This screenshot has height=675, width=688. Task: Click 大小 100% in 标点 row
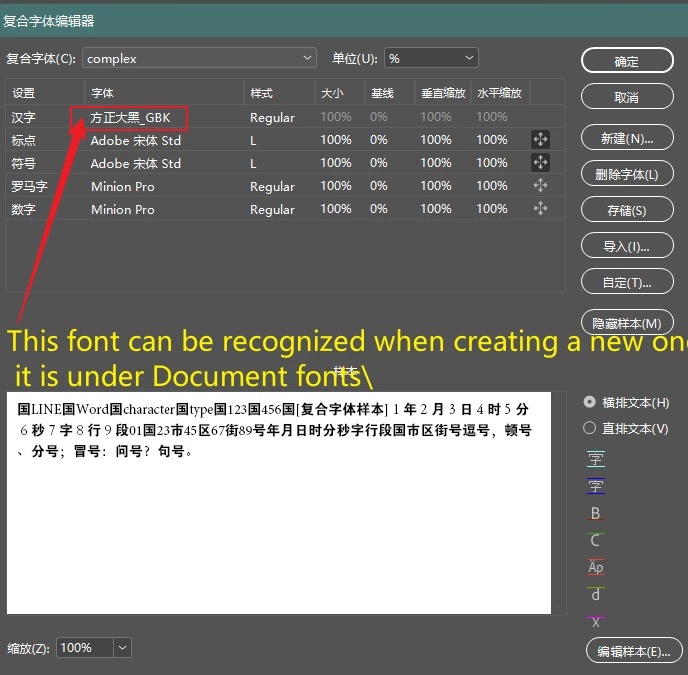point(336,140)
